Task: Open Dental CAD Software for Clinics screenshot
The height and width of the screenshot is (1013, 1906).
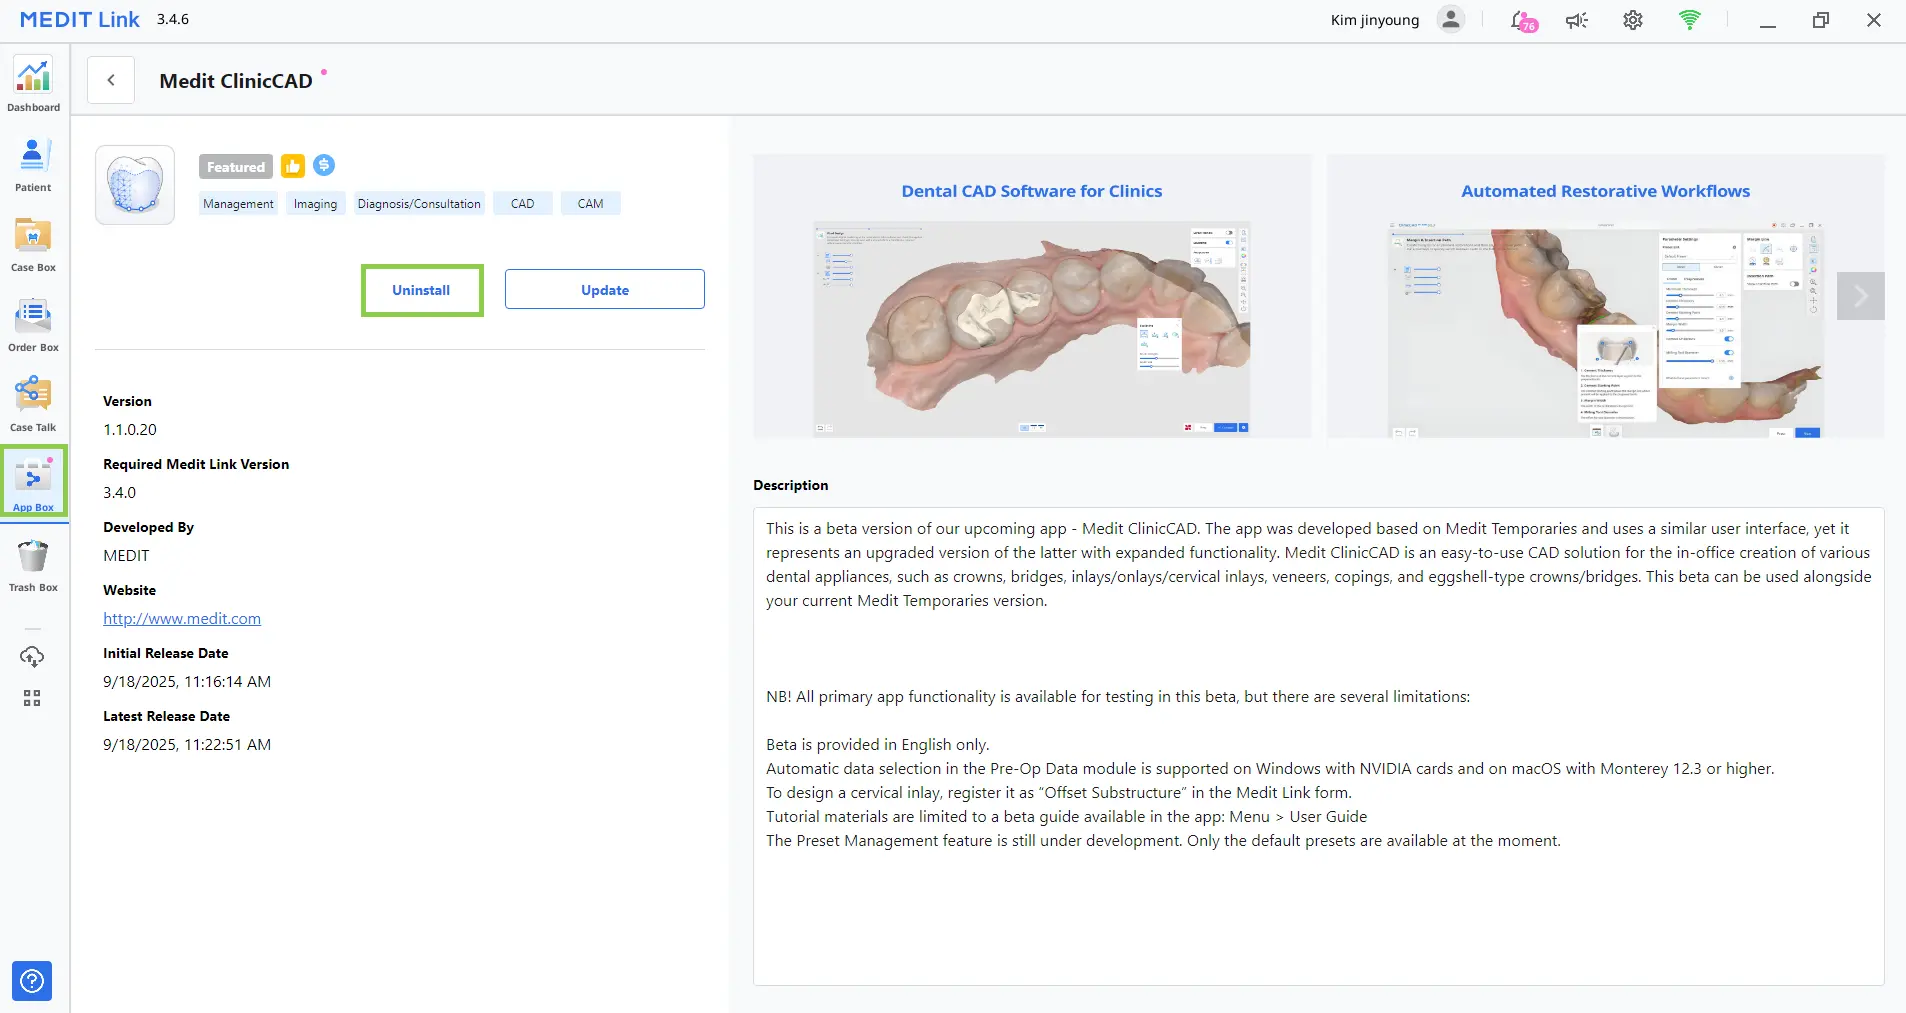Action: [x=1032, y=297]
